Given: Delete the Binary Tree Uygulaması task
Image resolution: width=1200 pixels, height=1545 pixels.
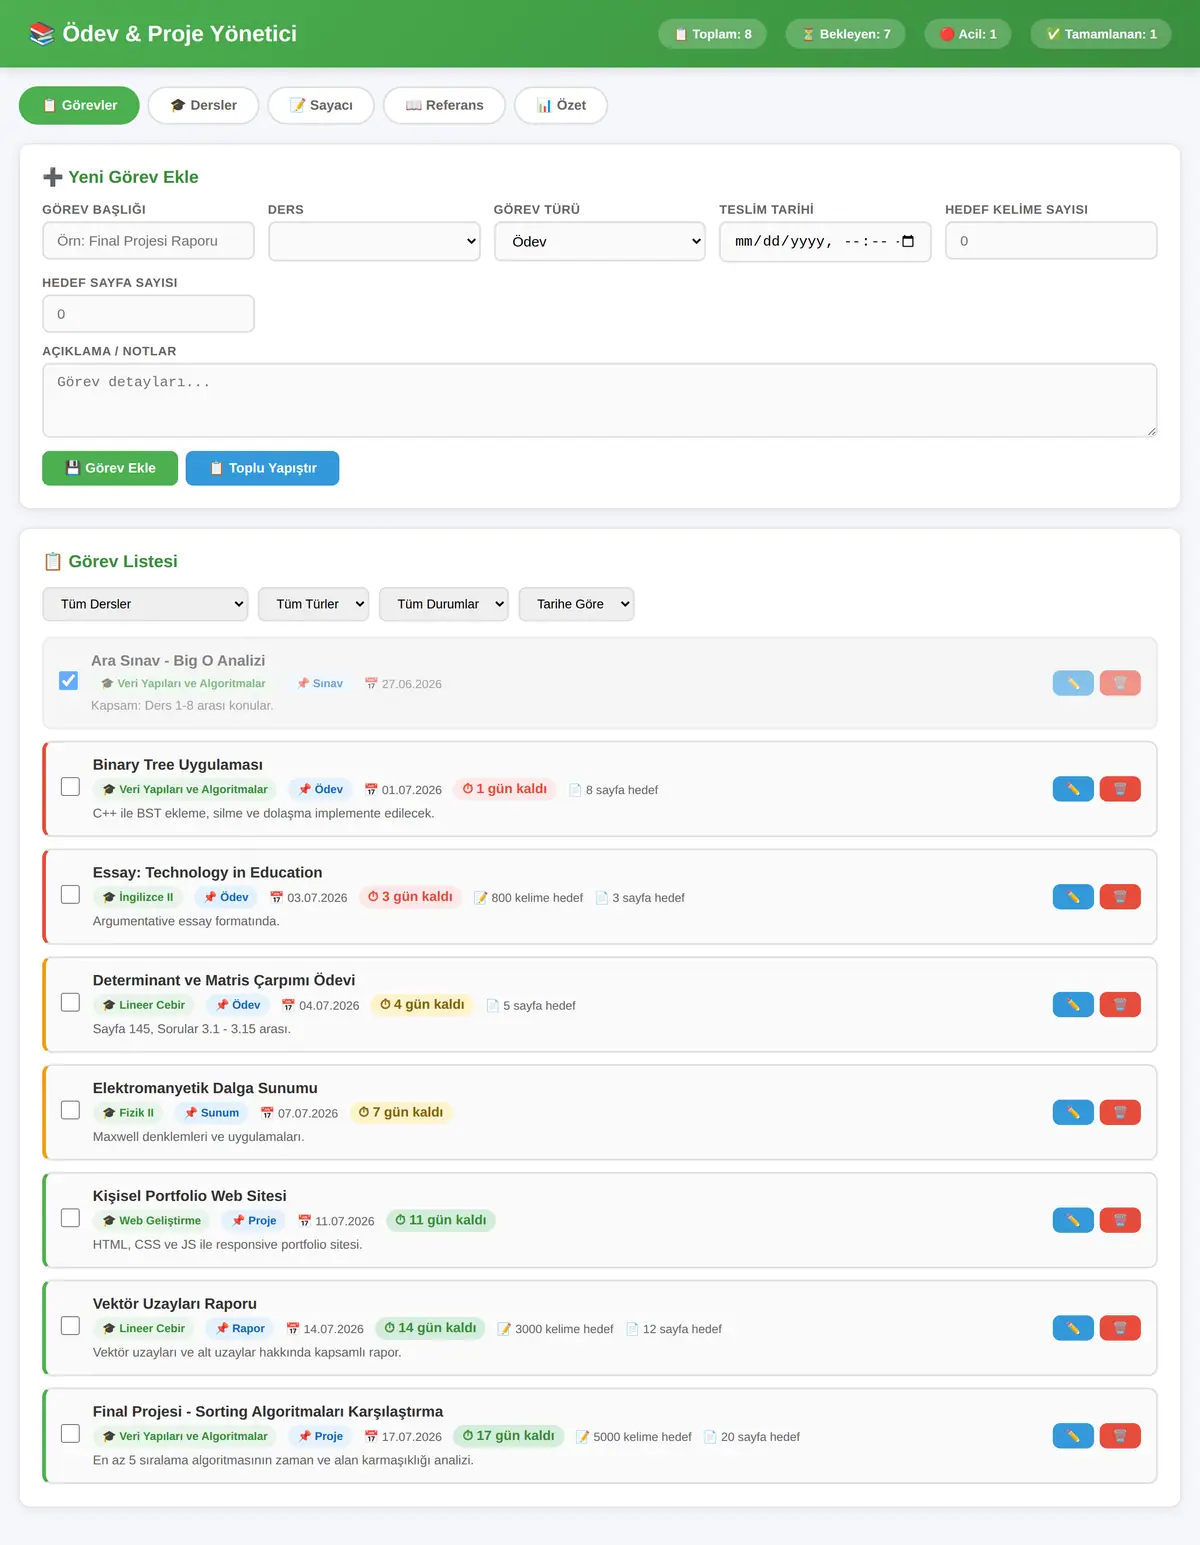Looking at the screenshot, I should [x=1120, y=789].
